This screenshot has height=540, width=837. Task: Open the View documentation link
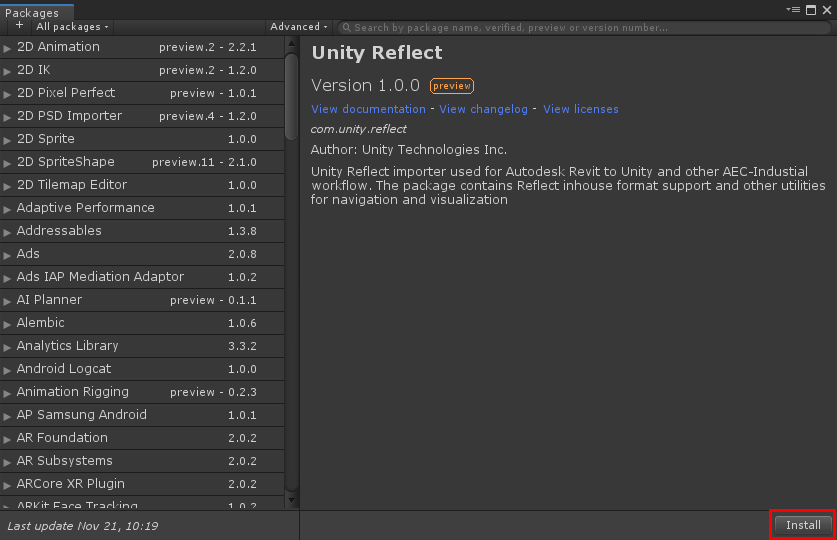pos(368,109)
